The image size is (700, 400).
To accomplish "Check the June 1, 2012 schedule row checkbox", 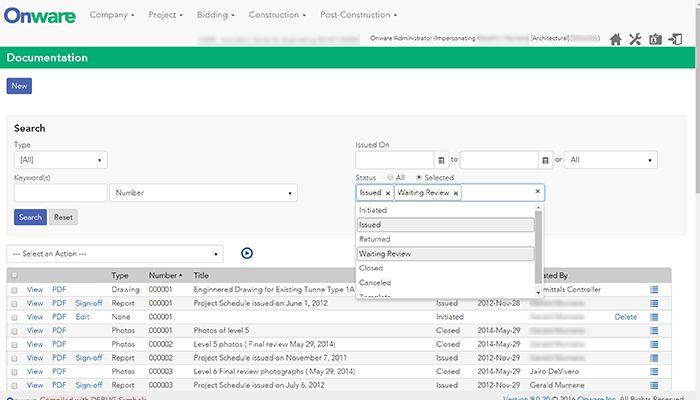I will click(x=14, y=304).
